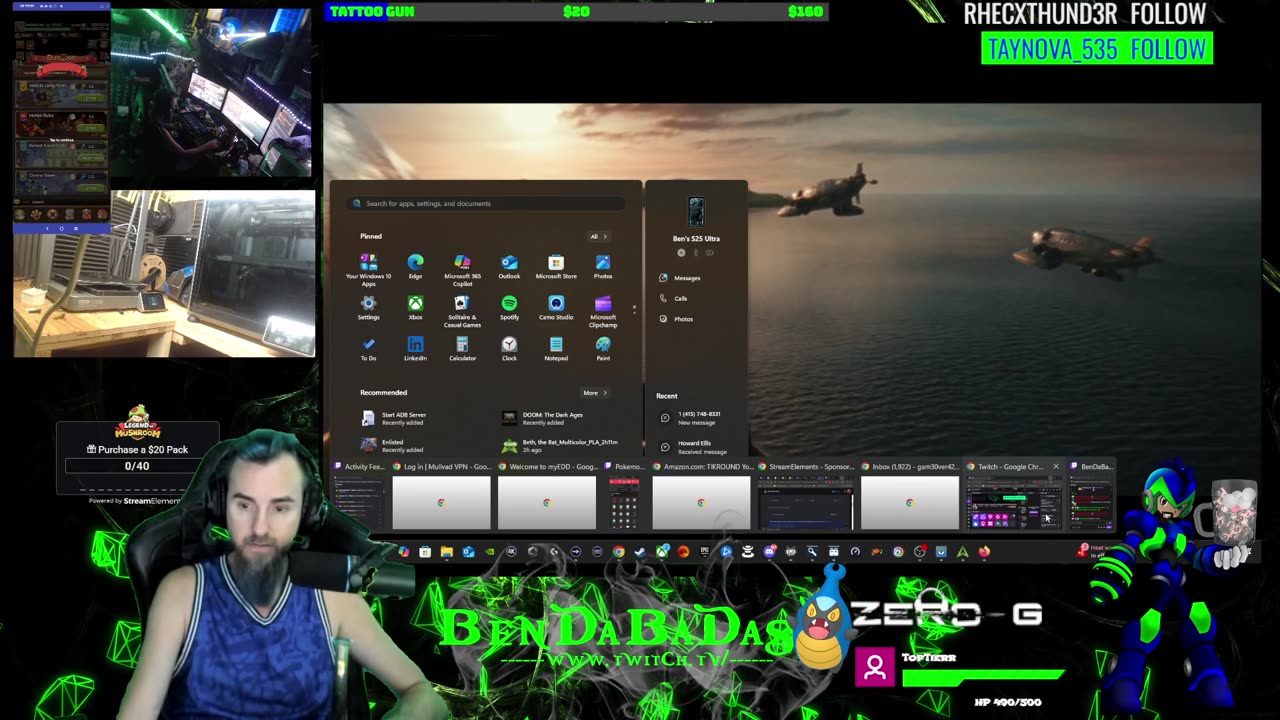Open the To Do app
Viewport: 1280px width, 720px height.
tap(368, 349)
